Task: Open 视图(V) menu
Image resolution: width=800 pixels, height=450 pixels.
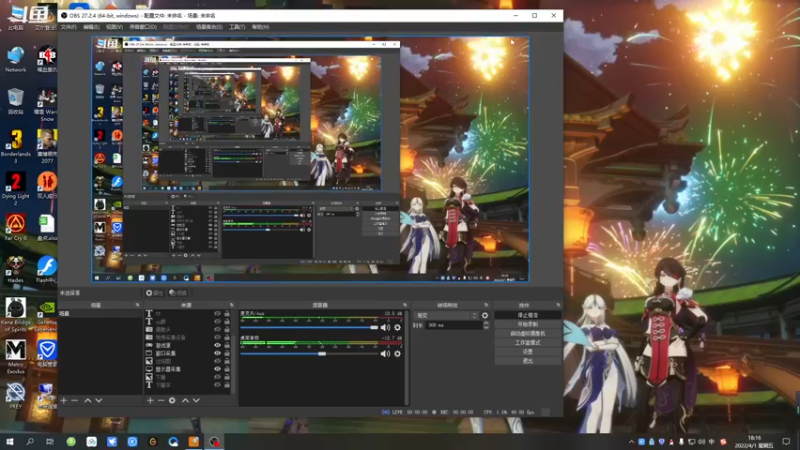Action: click(x=114, y=27)
